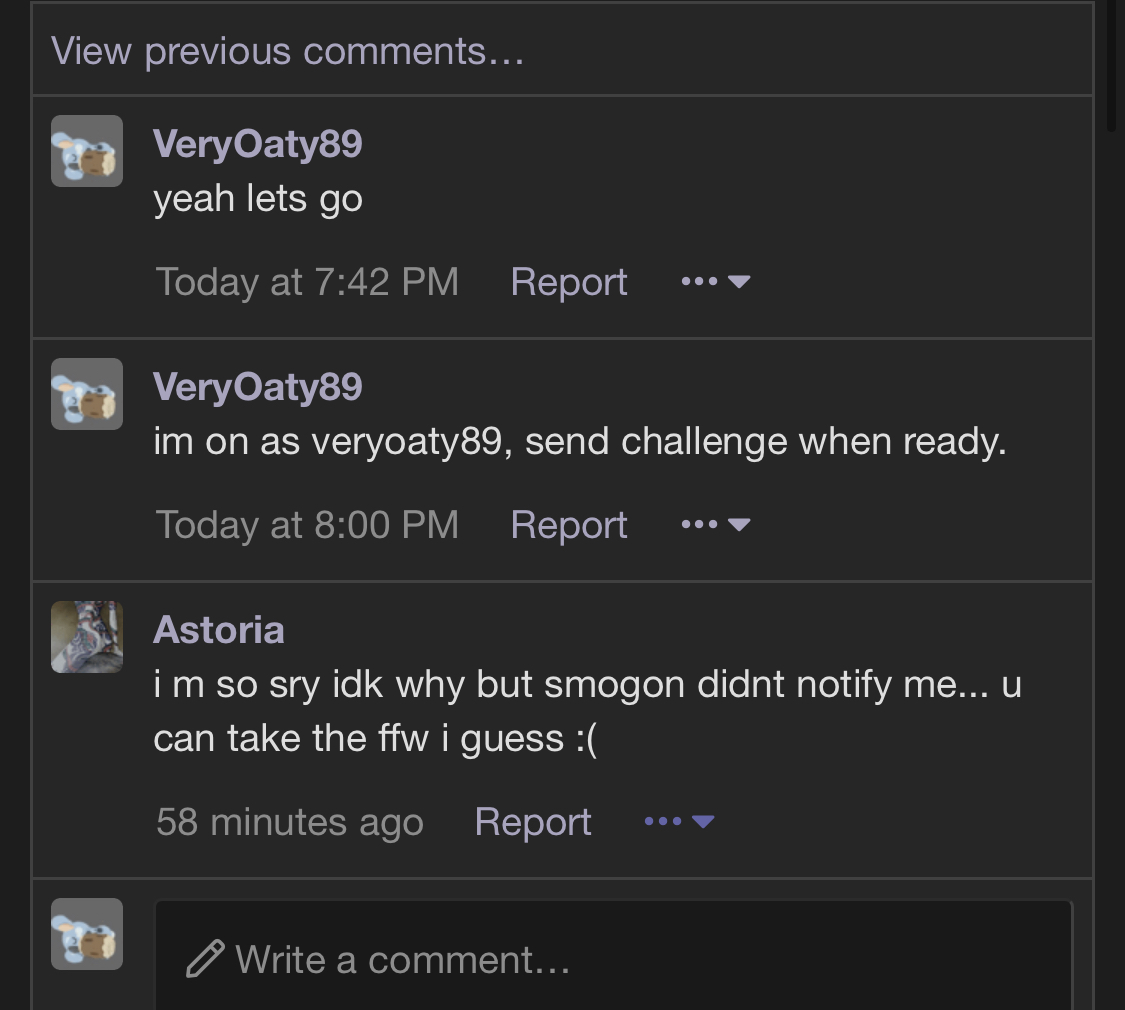Click Astoria's avatar image
This screenshot has width=1125, height=1010.
pos(87,637)
